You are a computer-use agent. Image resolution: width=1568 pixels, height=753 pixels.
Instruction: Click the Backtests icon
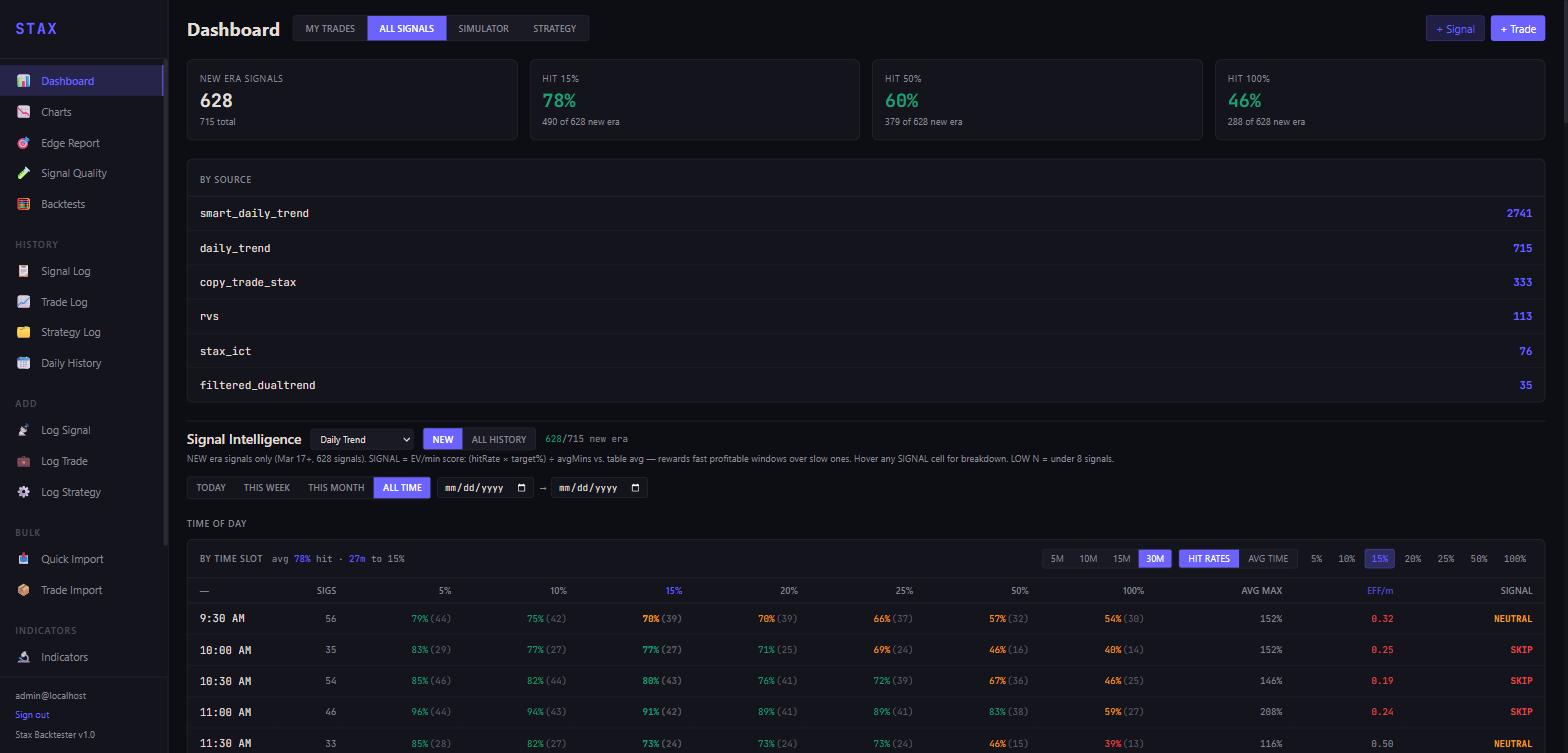[x=23, y=204]
